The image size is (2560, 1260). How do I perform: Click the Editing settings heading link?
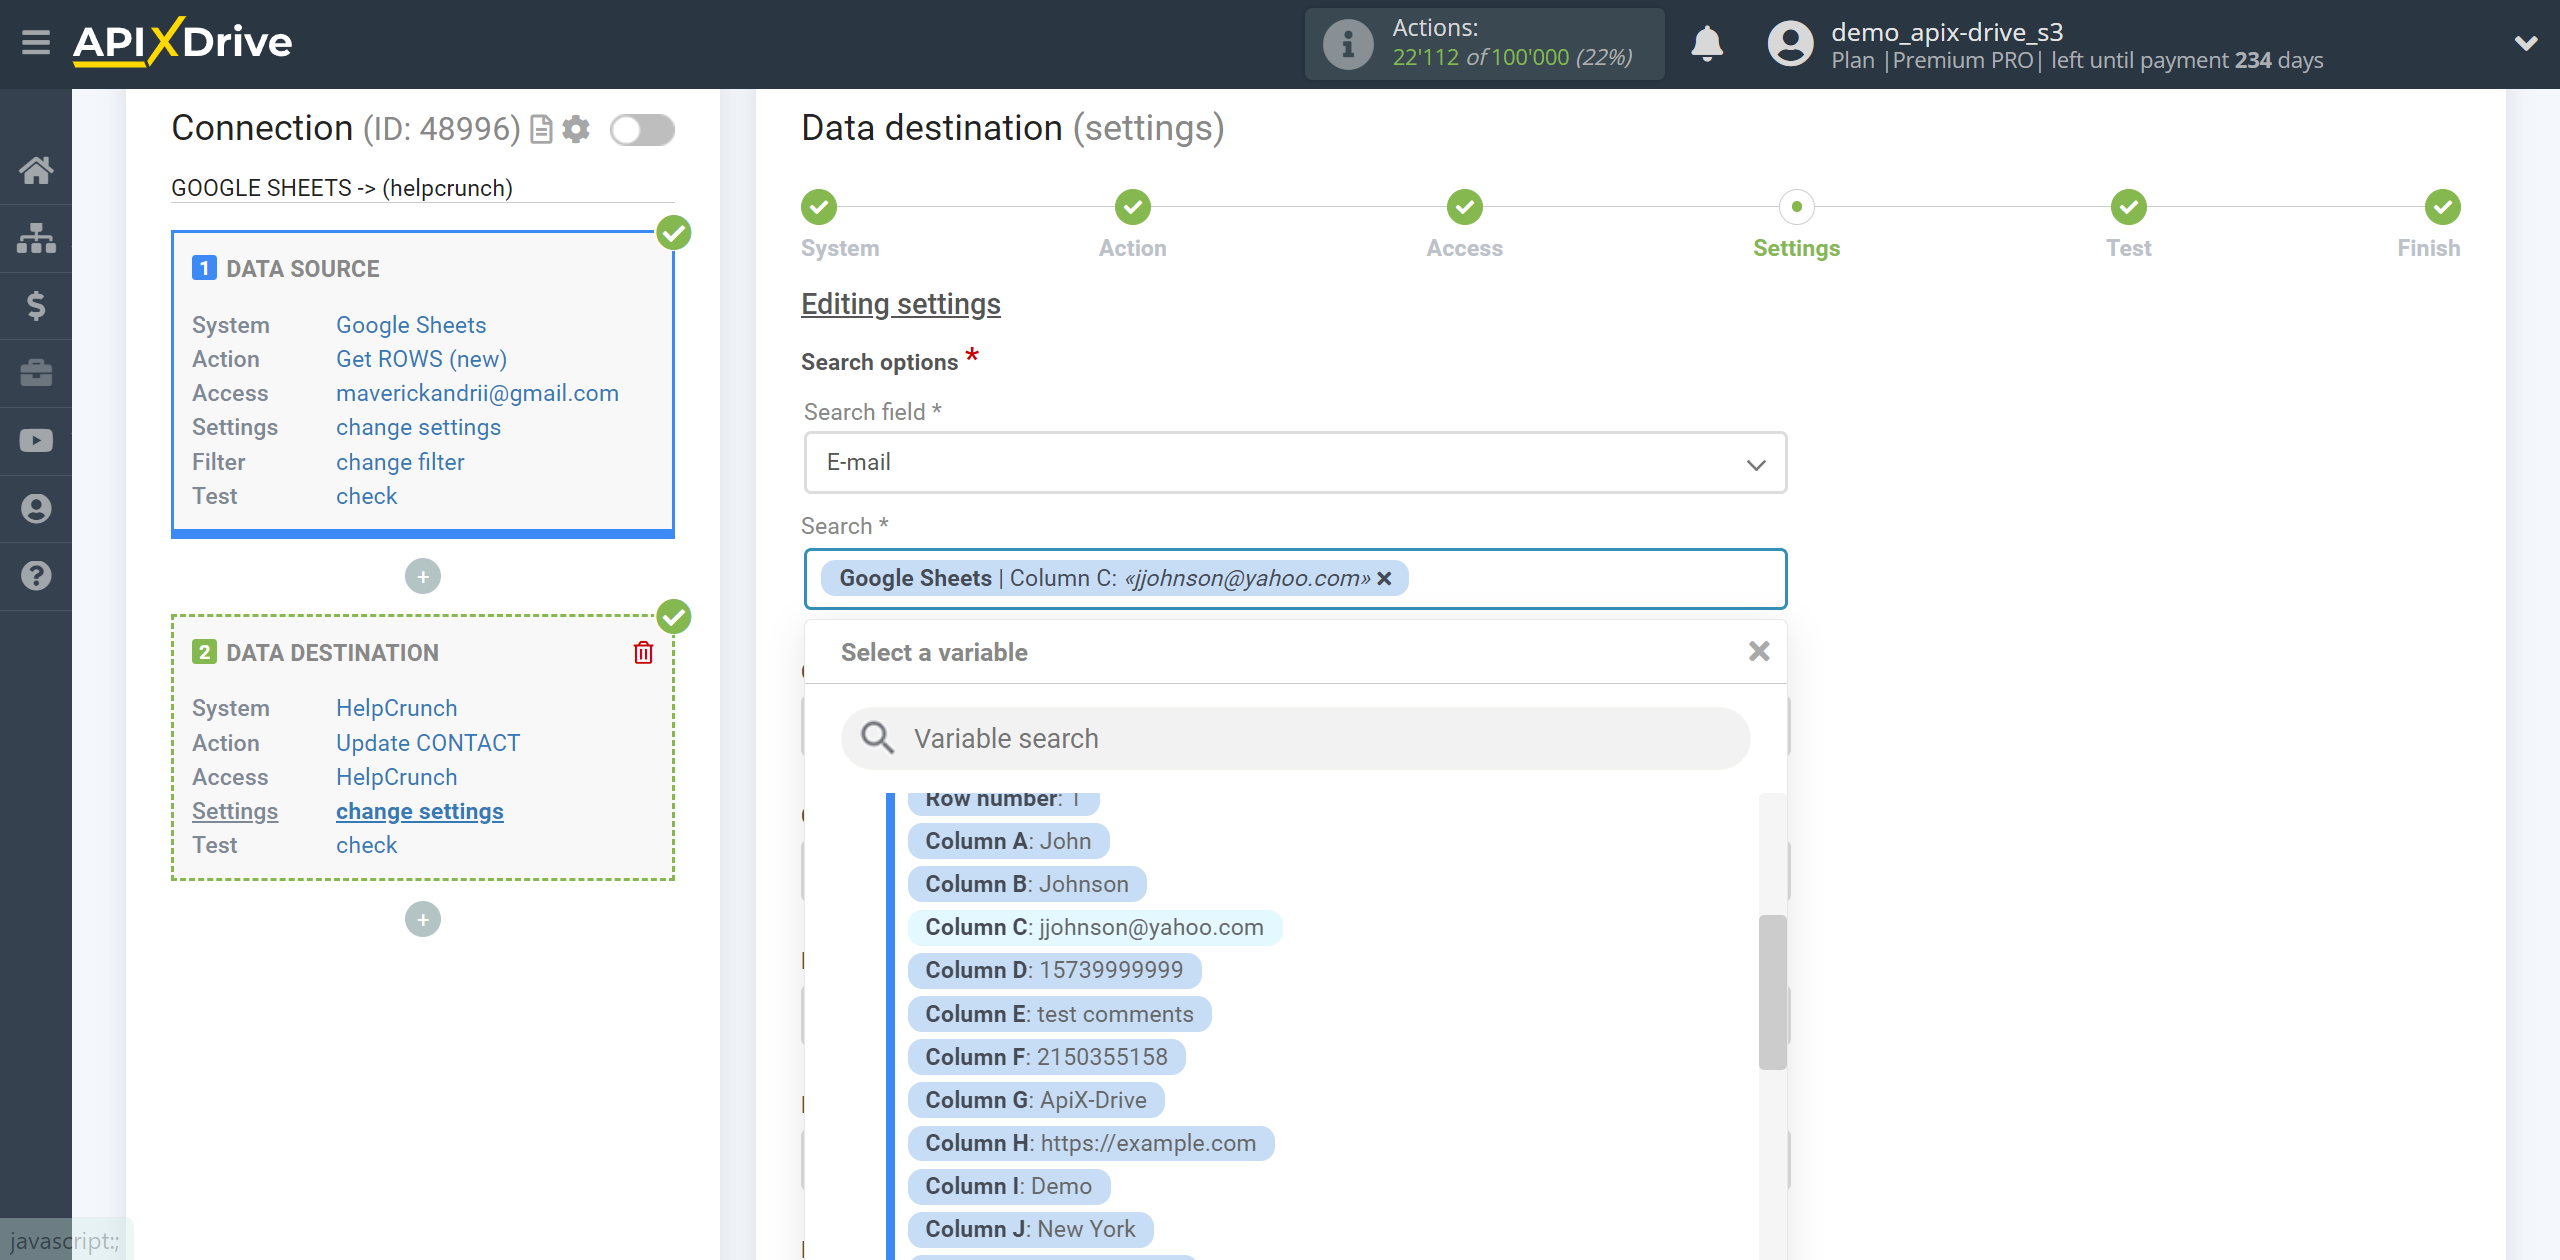coord(901,304)
